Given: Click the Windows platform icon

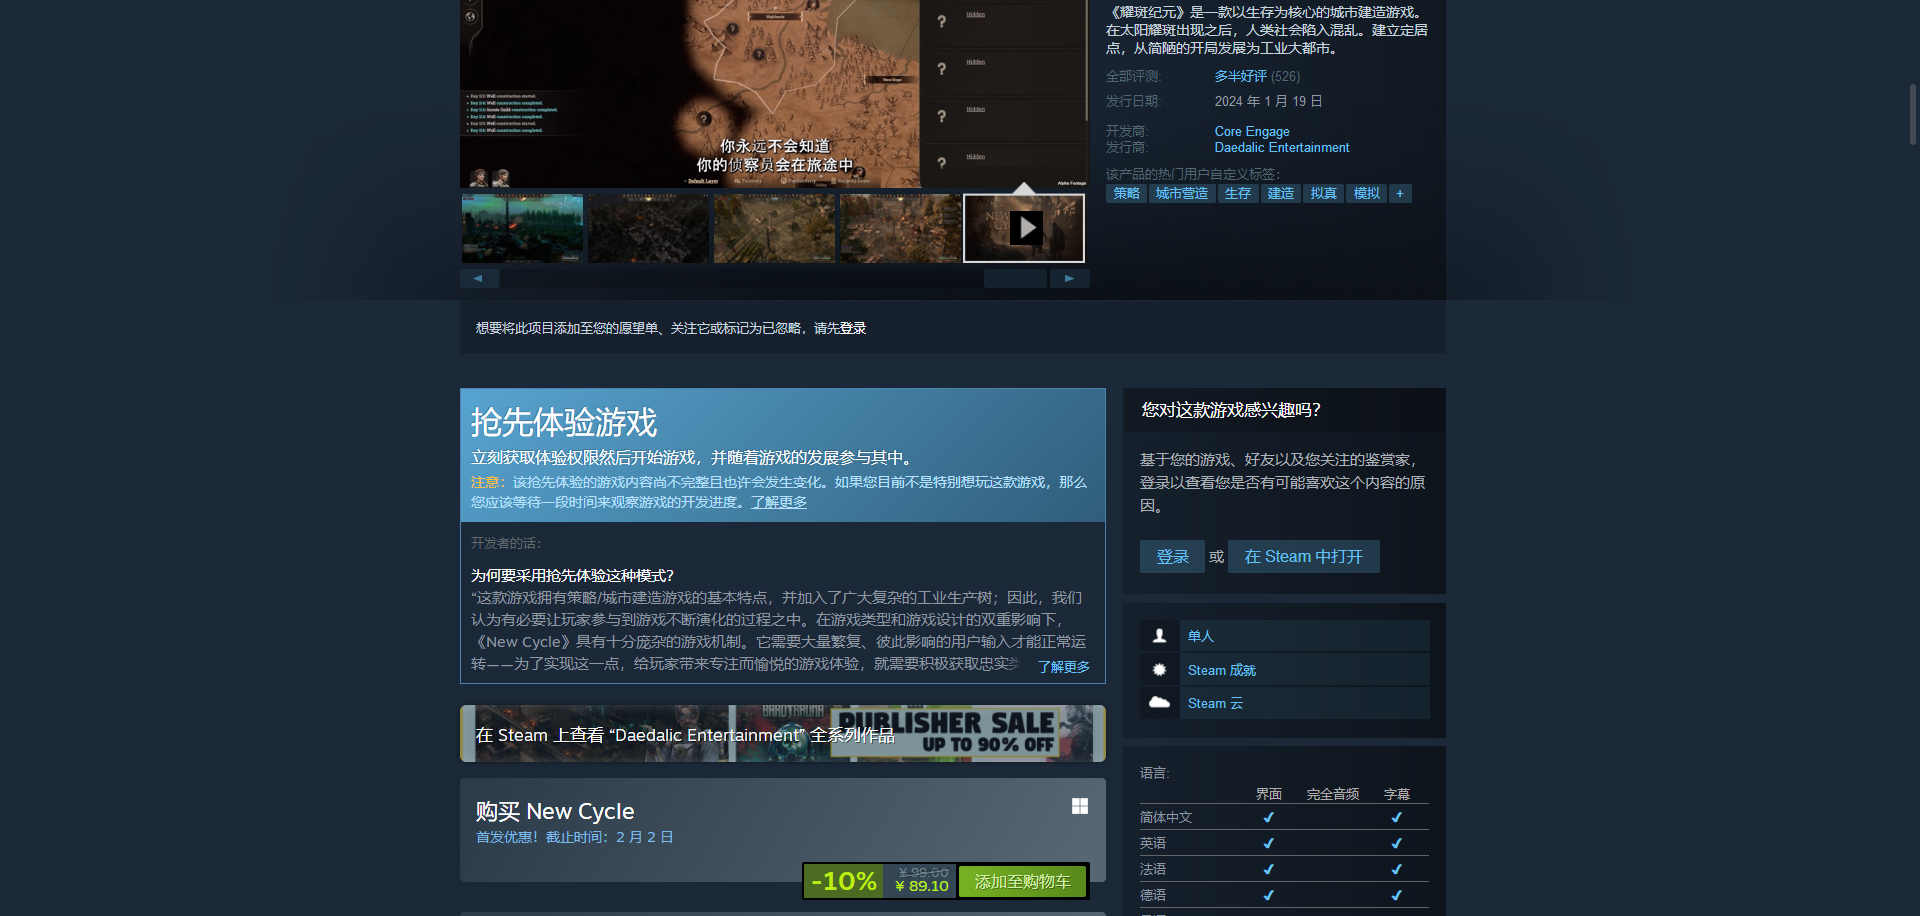Looking at the screenshot, I should (x=1080, y=806).
